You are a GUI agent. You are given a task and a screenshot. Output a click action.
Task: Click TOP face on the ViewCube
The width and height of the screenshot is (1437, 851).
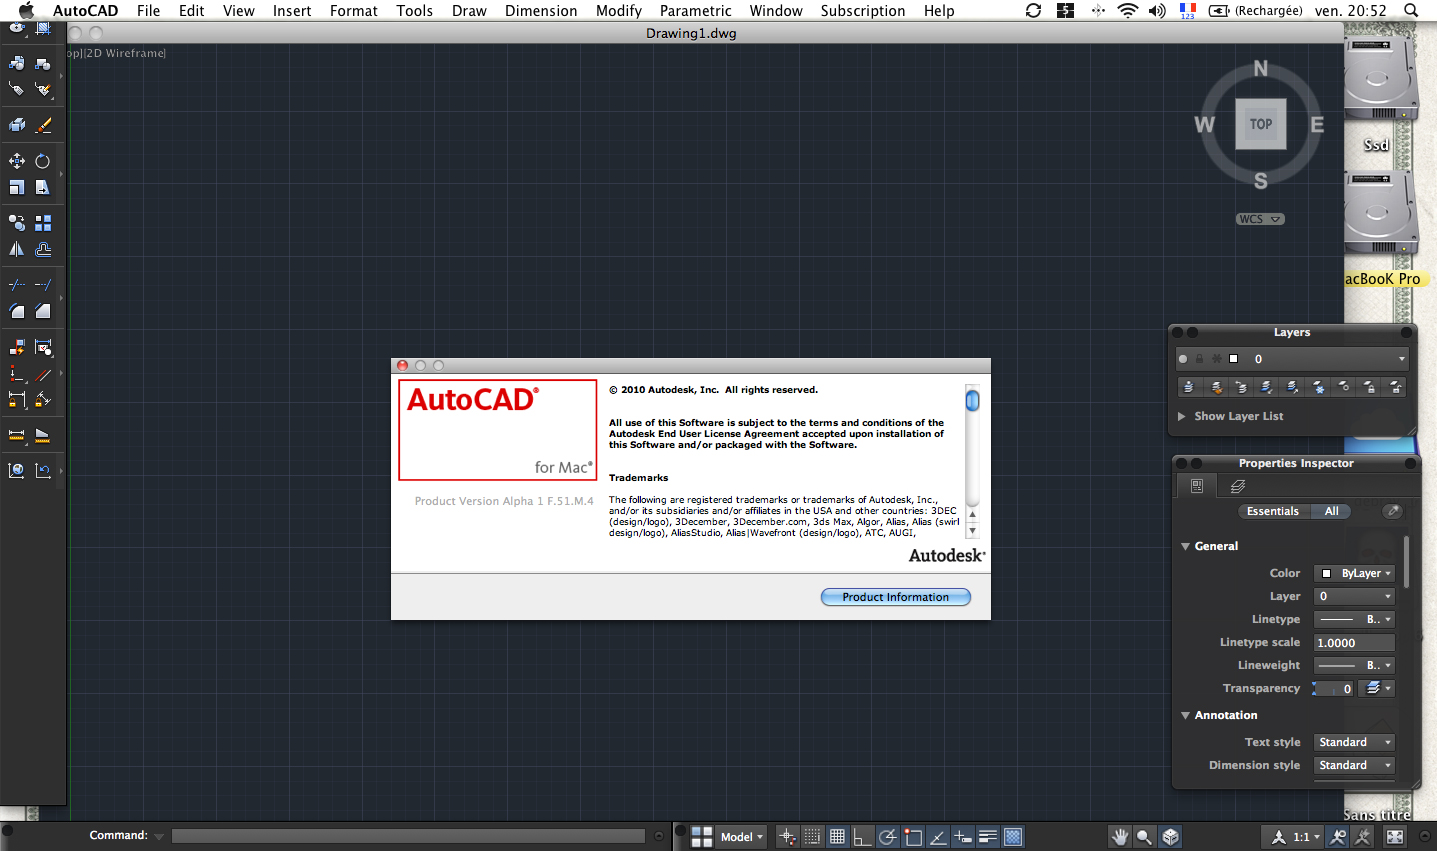coord(1261,124)
